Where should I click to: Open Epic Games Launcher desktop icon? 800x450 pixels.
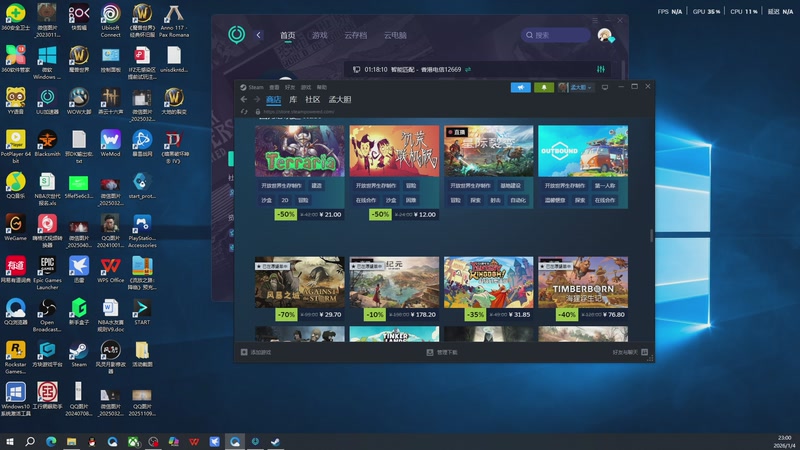tap(47, 273)
